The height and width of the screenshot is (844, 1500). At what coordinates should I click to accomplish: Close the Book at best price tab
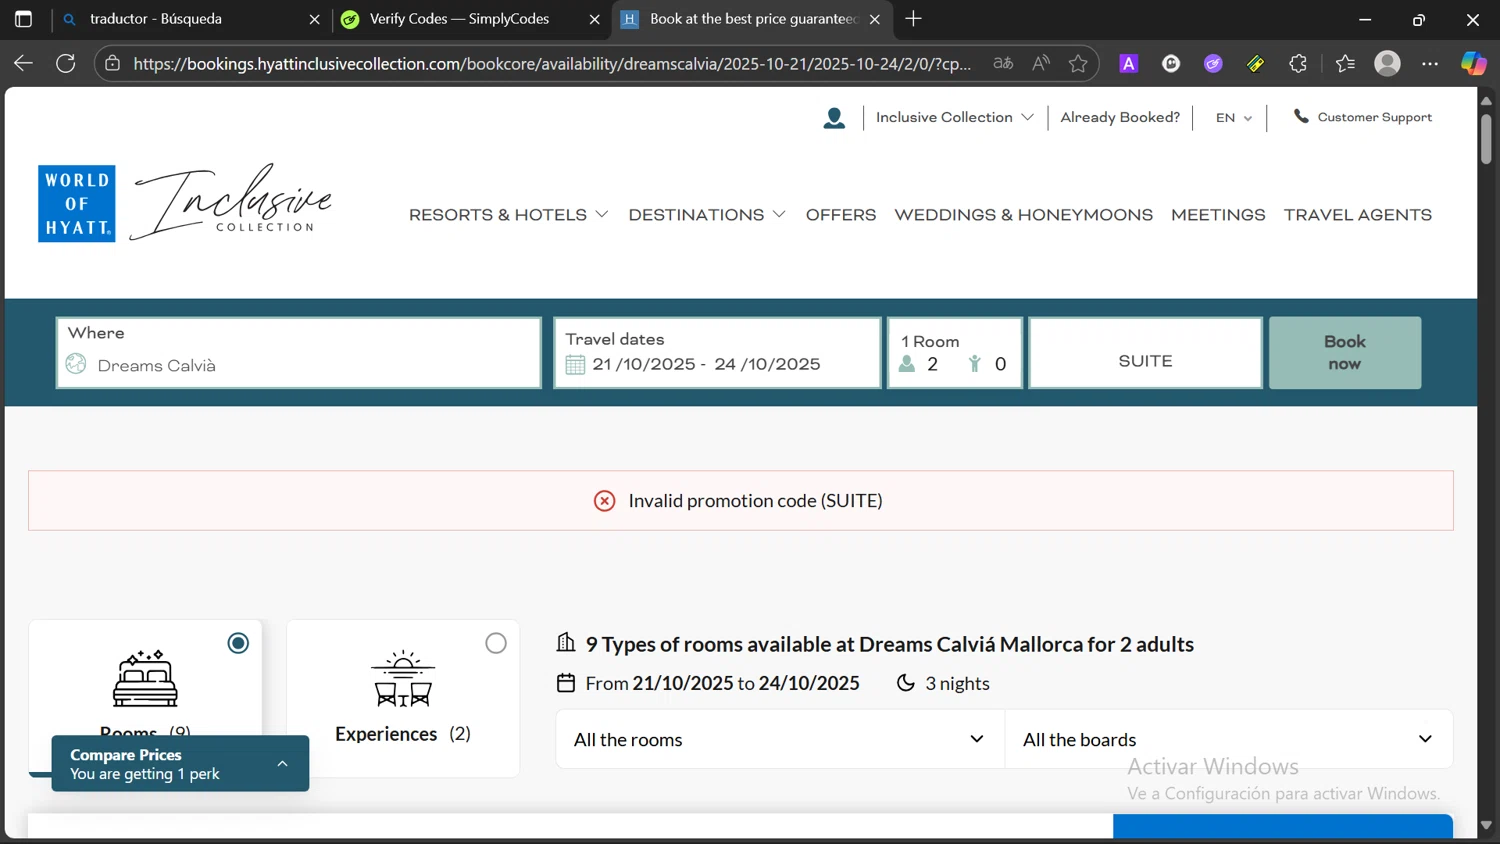pos(875,19)
